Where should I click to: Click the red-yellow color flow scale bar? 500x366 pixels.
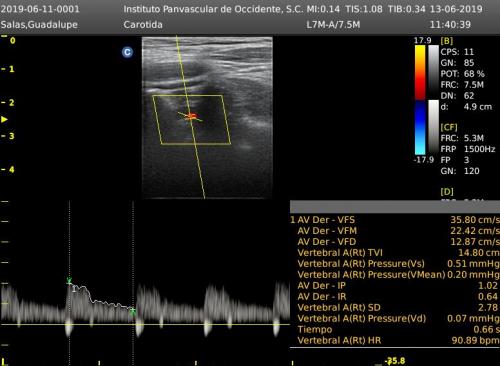tap(420, 72)
